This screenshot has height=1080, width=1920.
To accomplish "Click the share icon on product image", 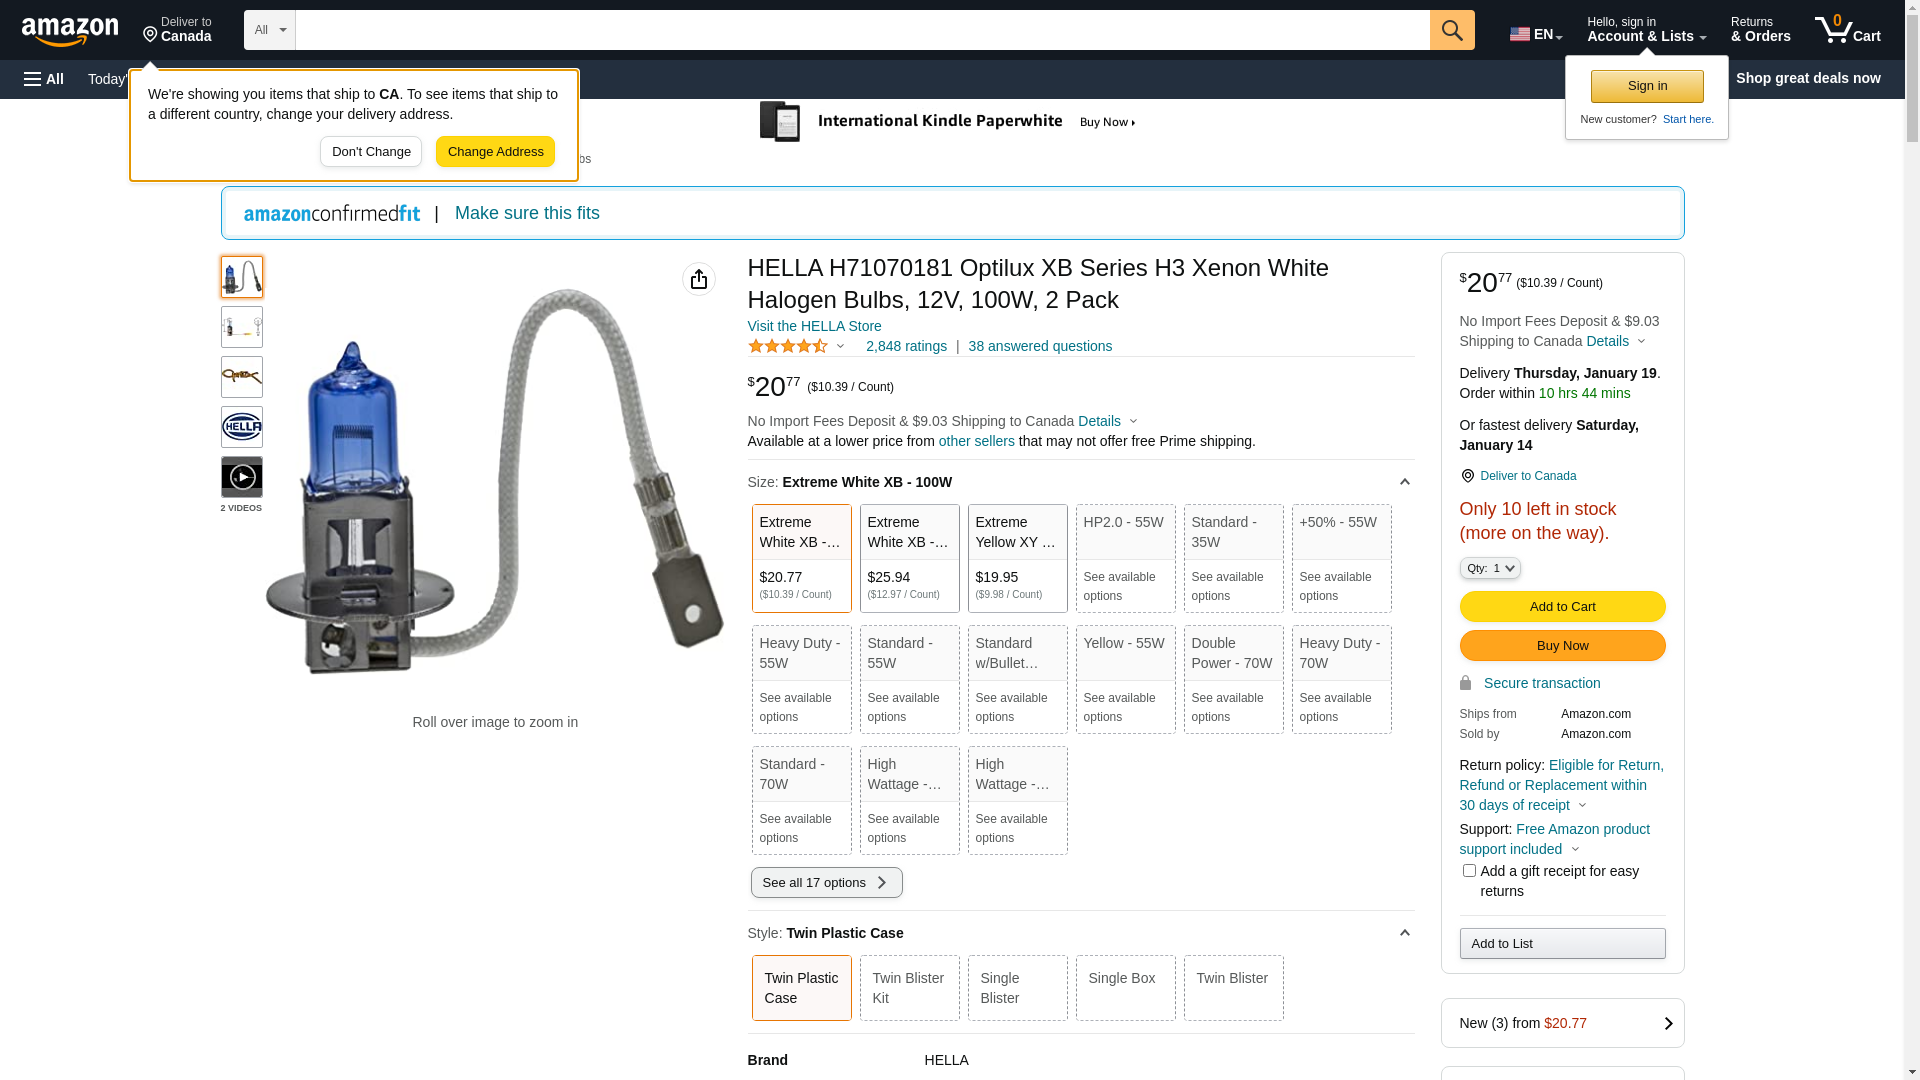I will (x=699, y=279).
